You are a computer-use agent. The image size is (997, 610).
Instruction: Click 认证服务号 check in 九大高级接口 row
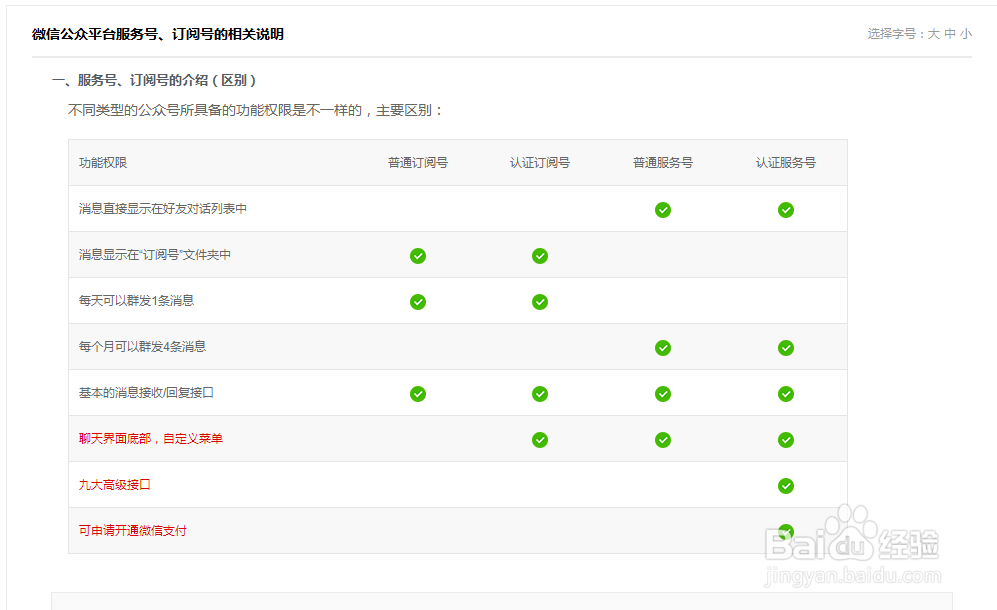[786, 486]
